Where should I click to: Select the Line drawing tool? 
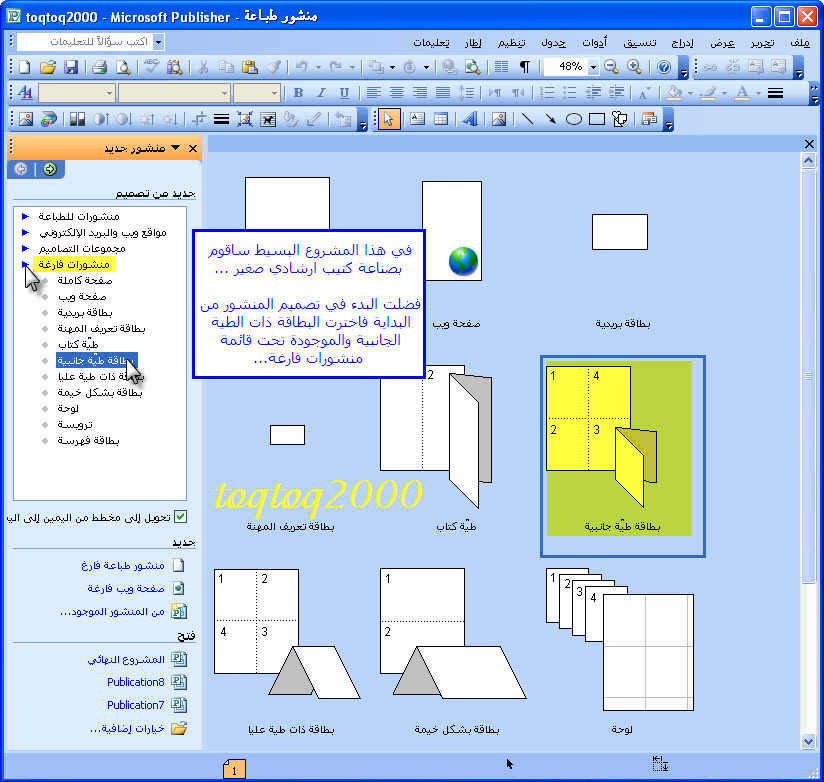coord(527,118)
